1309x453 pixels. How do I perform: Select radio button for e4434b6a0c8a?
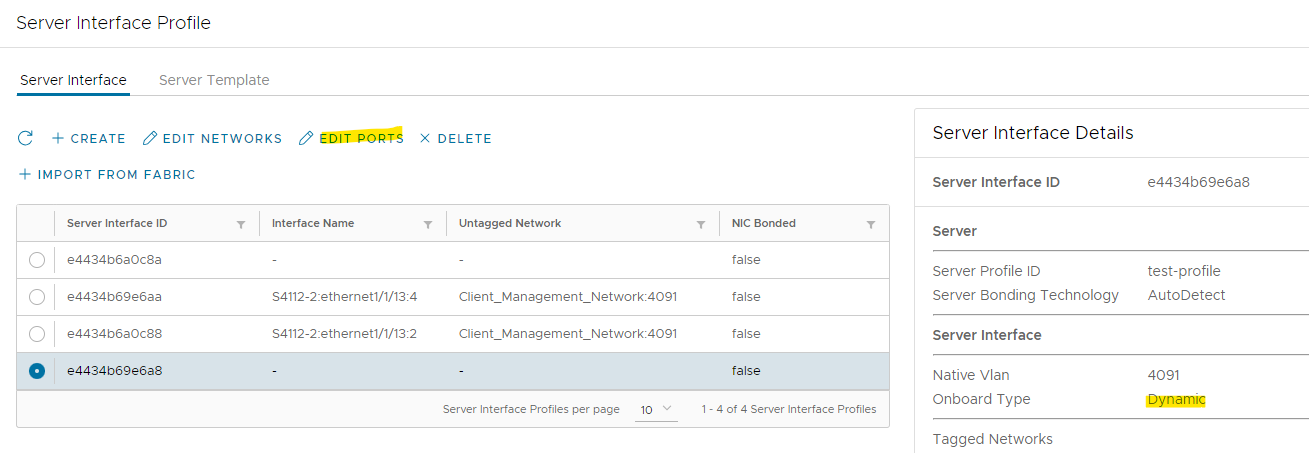point(37,260)
